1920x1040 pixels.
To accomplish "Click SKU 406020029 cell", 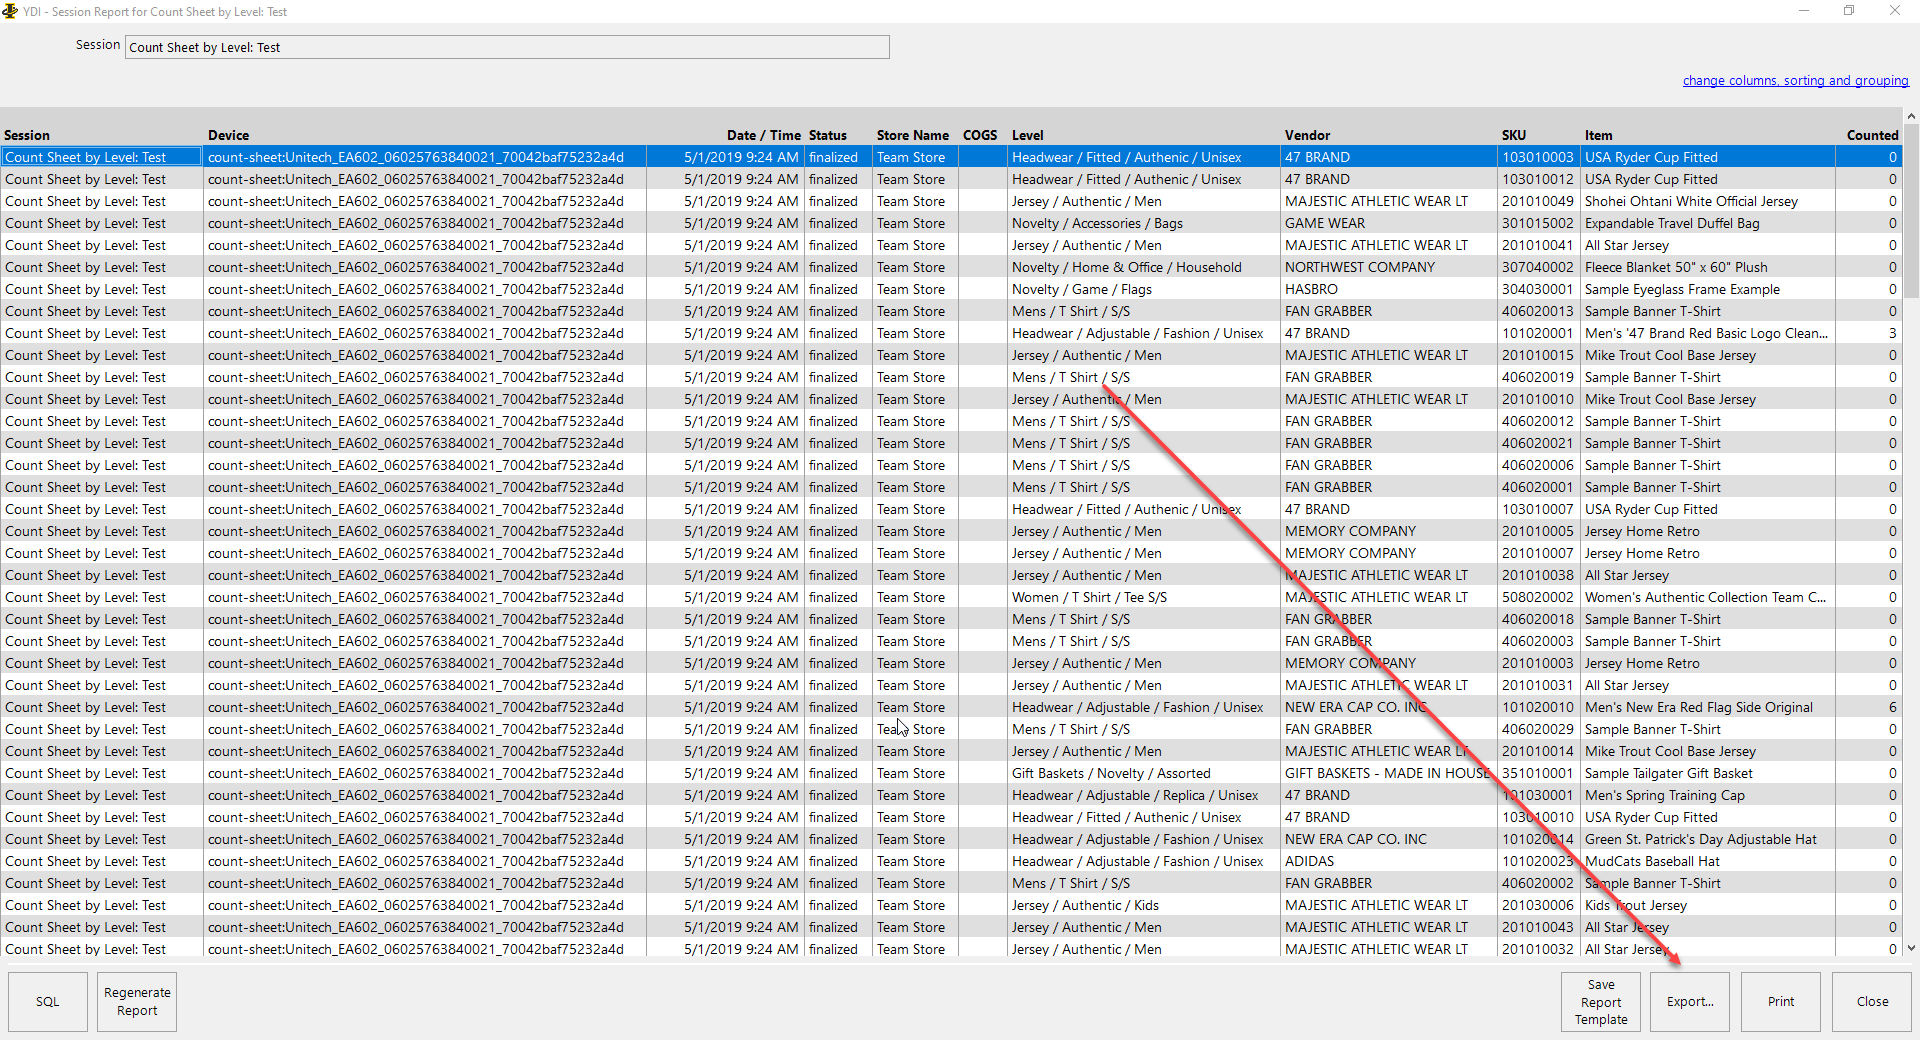I will [1537, 729].
